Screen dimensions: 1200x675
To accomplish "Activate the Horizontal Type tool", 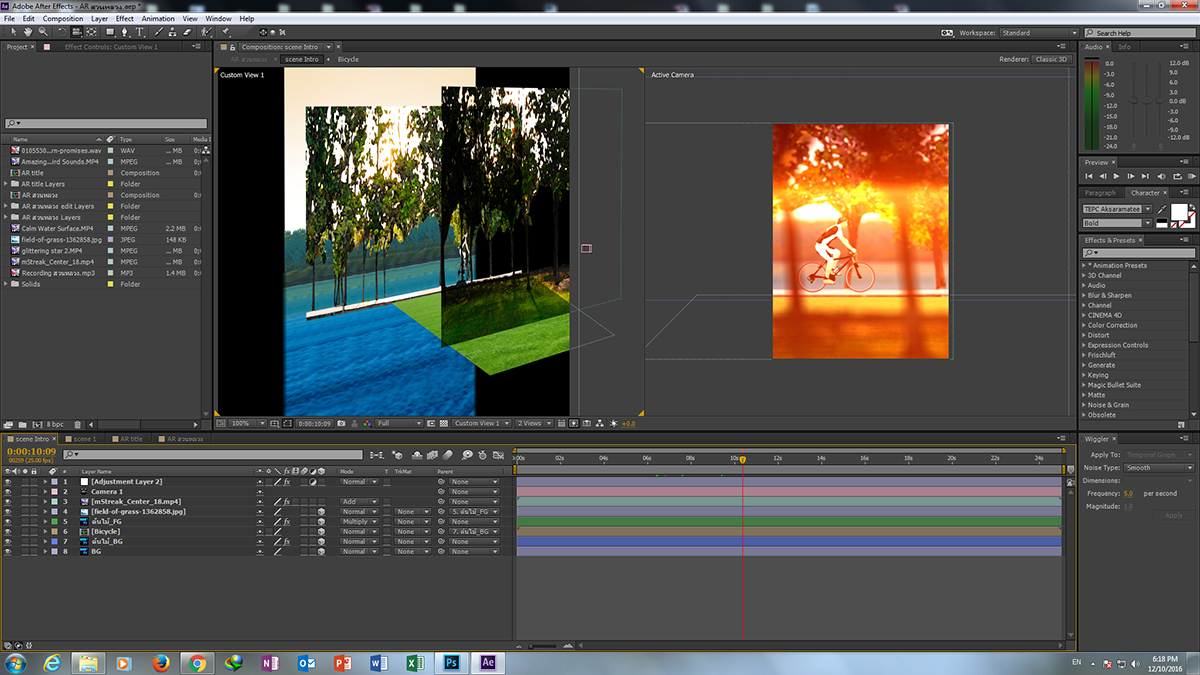I will [x=139, y=32].
